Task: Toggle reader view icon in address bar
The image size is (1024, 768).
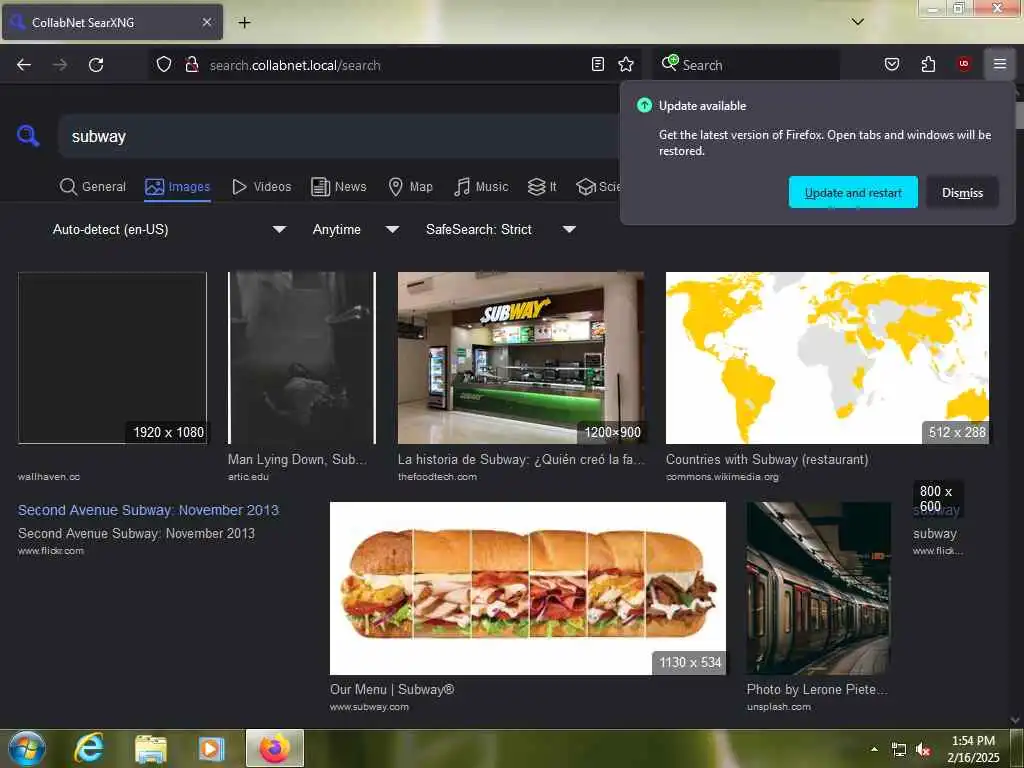Action: pyautogui.click(x=598, y=64)
